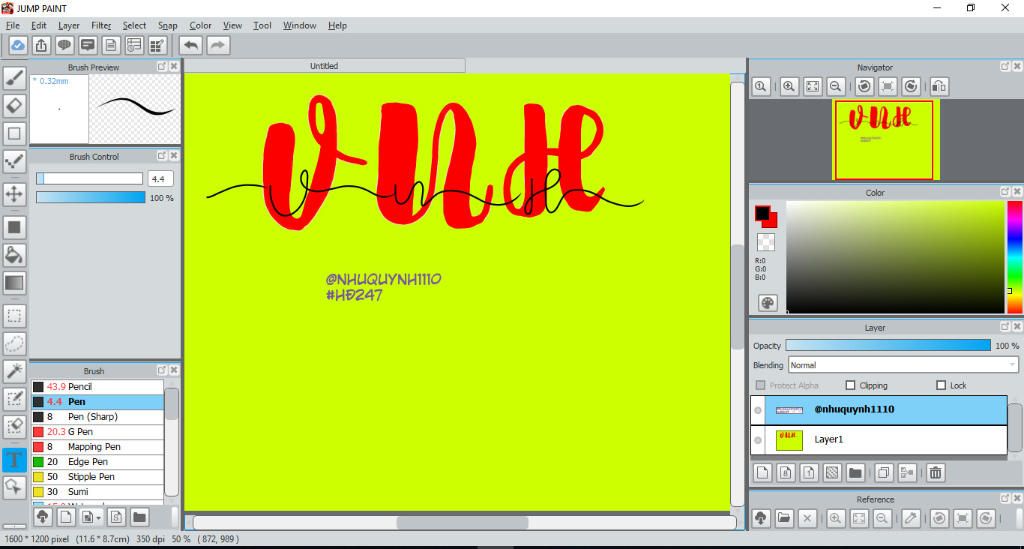This screenshot has width=1024, height=549.
Task: Click the export icon in top toolbar
Action: 41,45
